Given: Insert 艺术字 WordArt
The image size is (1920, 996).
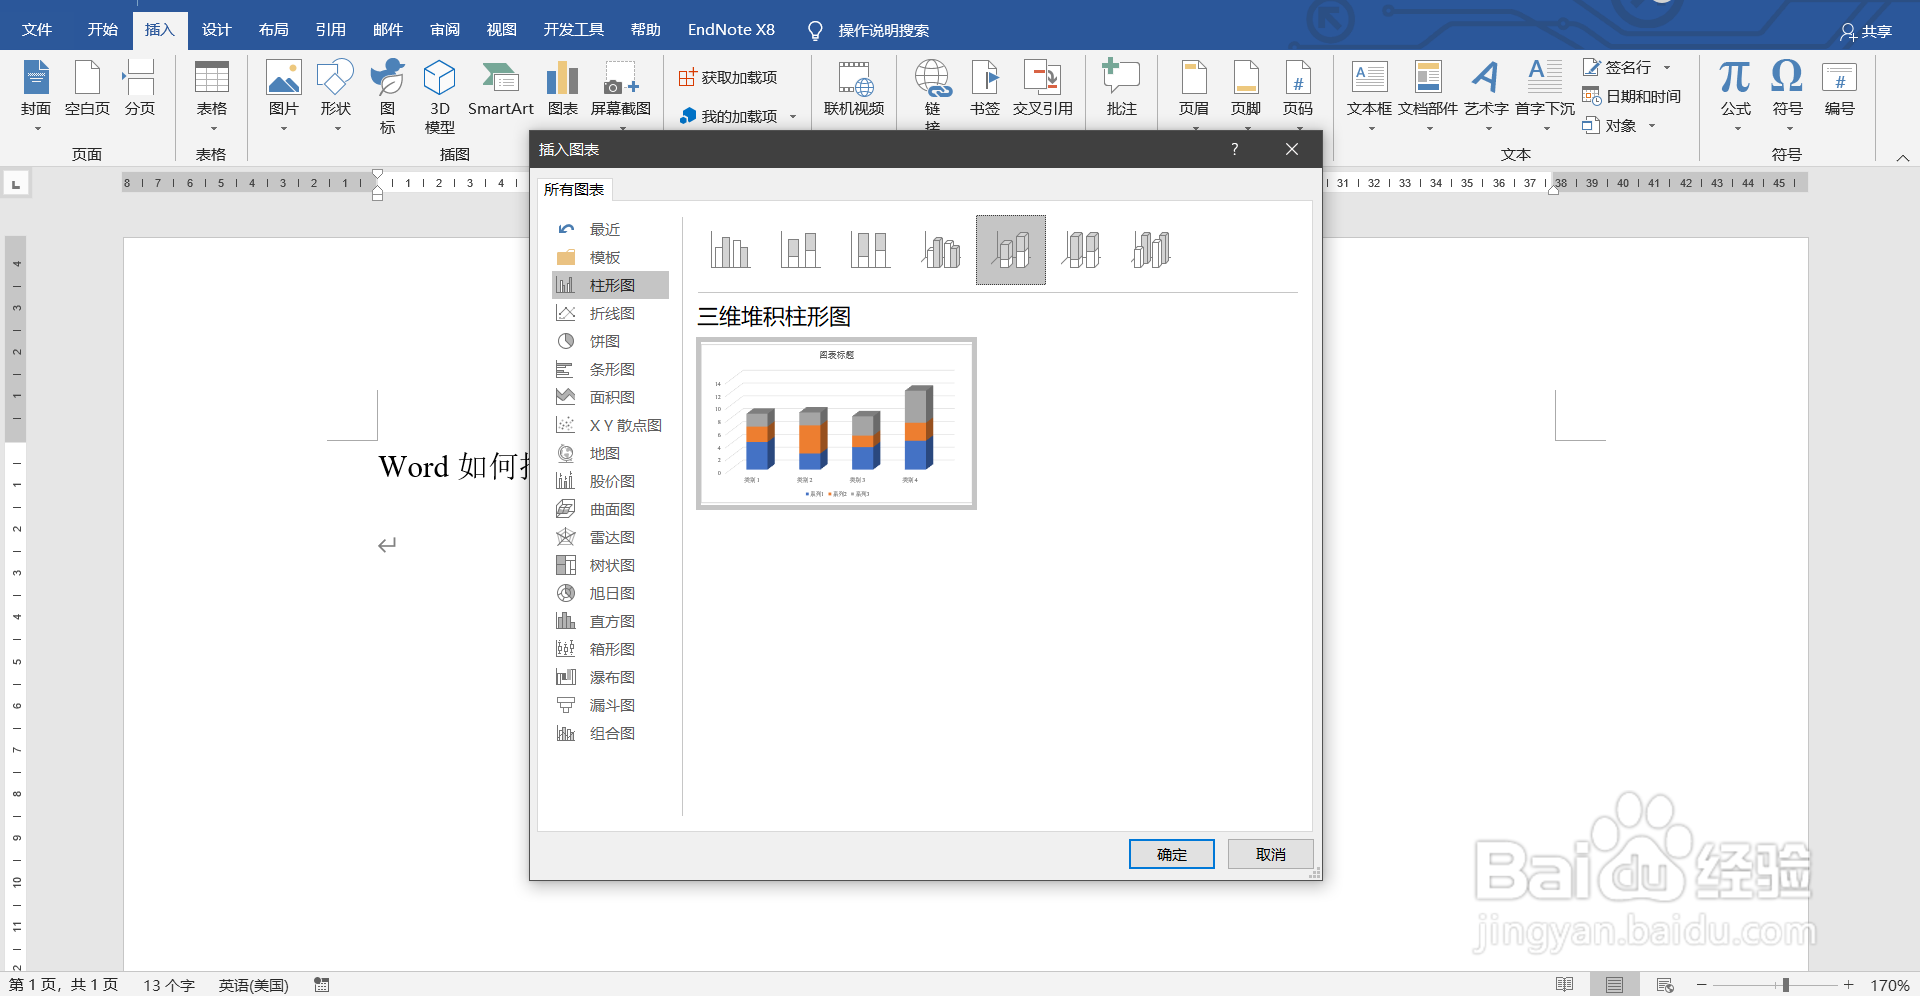Looking at the screenshot, I should point(1486,96).
